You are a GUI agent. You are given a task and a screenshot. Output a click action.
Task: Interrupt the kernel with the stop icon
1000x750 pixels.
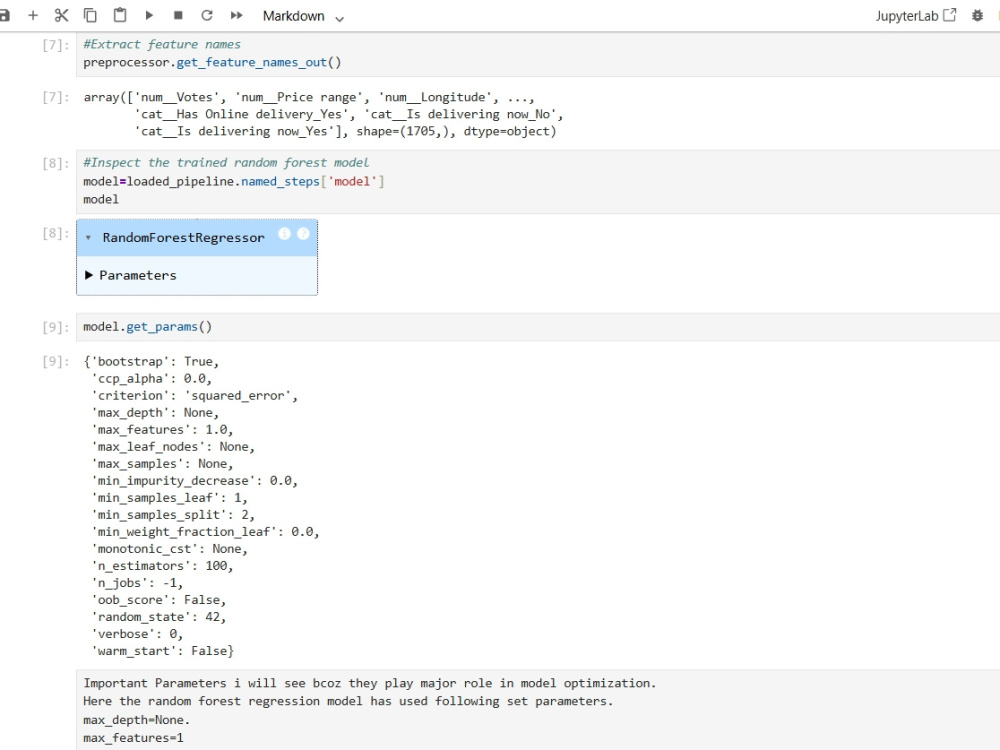coord(179,15)
